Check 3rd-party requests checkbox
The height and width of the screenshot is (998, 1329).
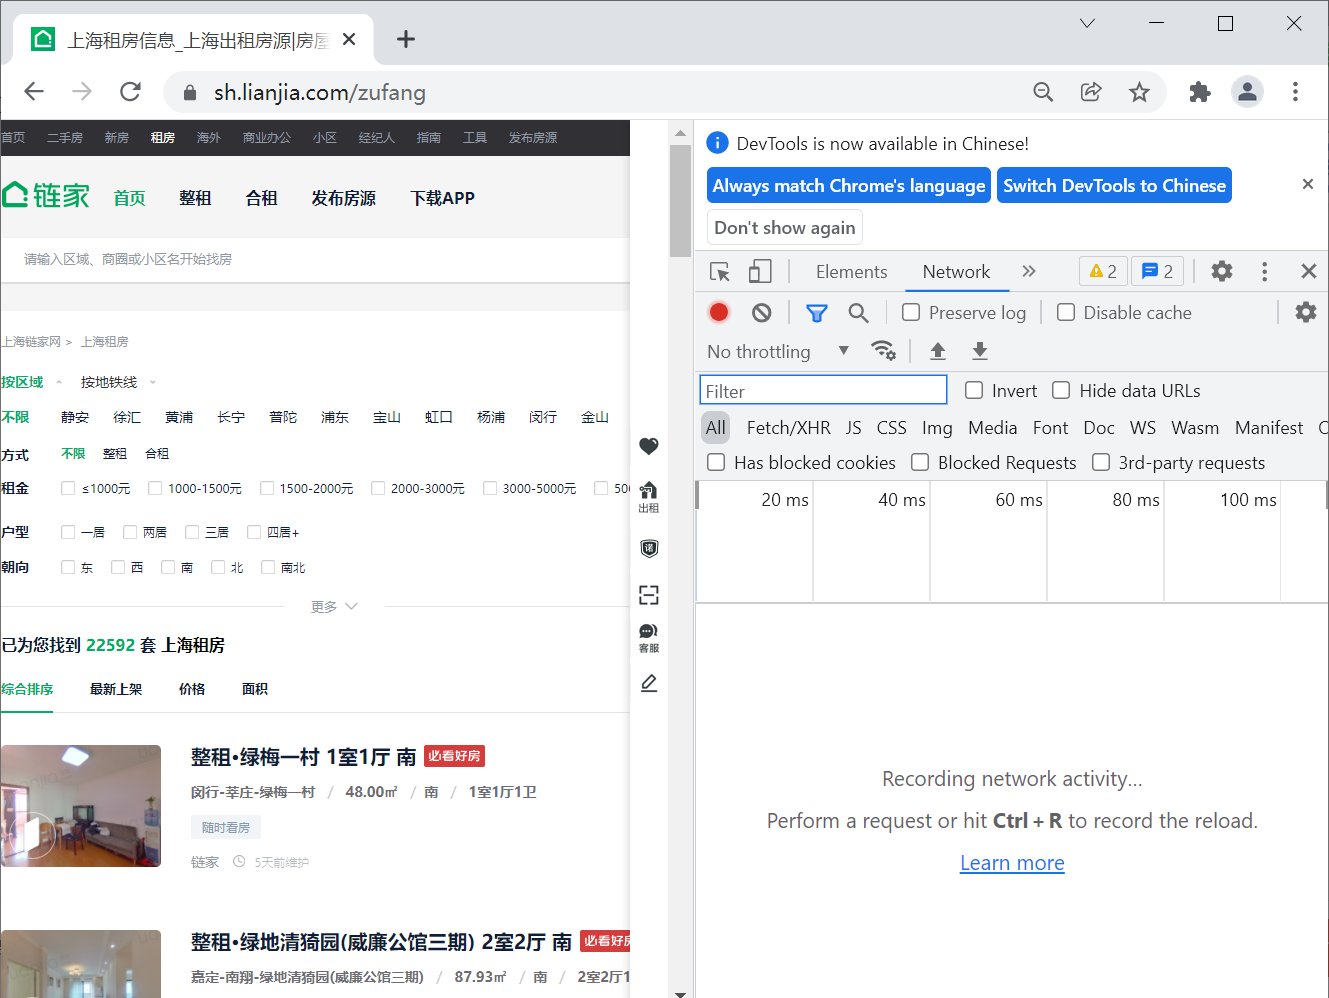1101,462
